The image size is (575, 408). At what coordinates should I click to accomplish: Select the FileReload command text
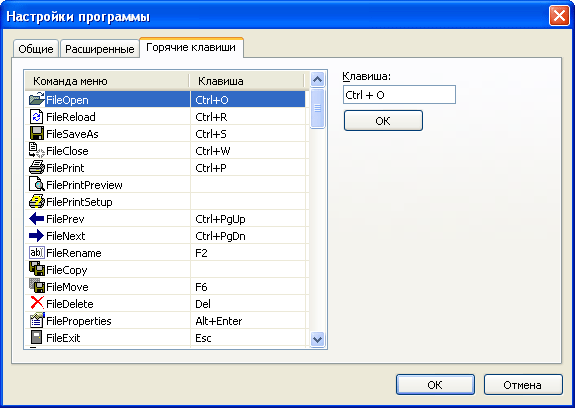[x=71, y=117]
